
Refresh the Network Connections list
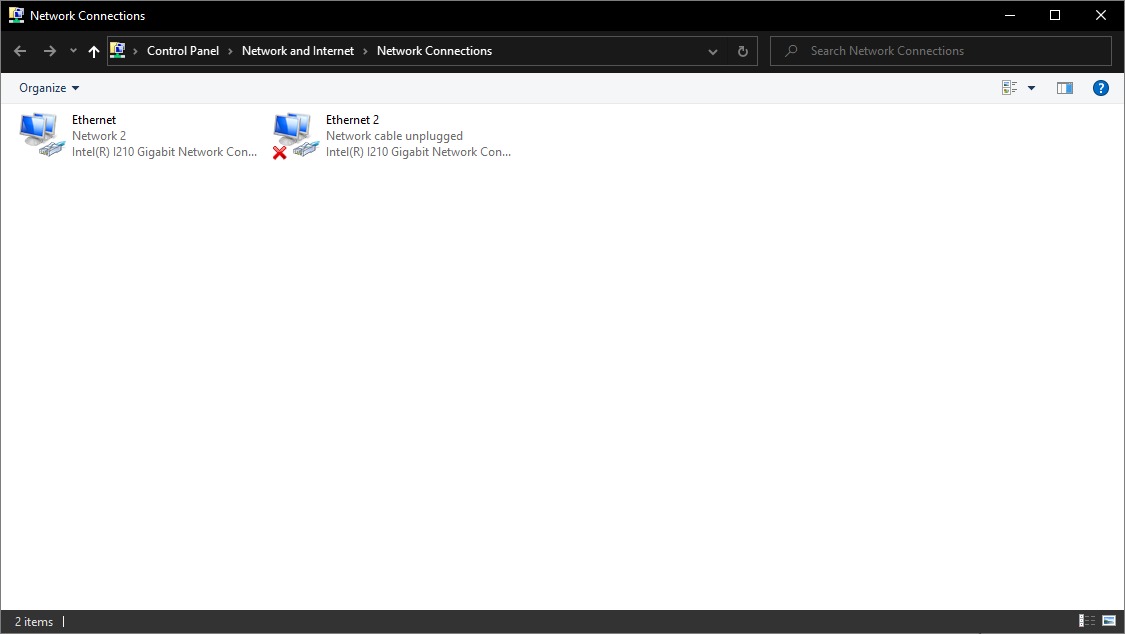click(742, 51)
